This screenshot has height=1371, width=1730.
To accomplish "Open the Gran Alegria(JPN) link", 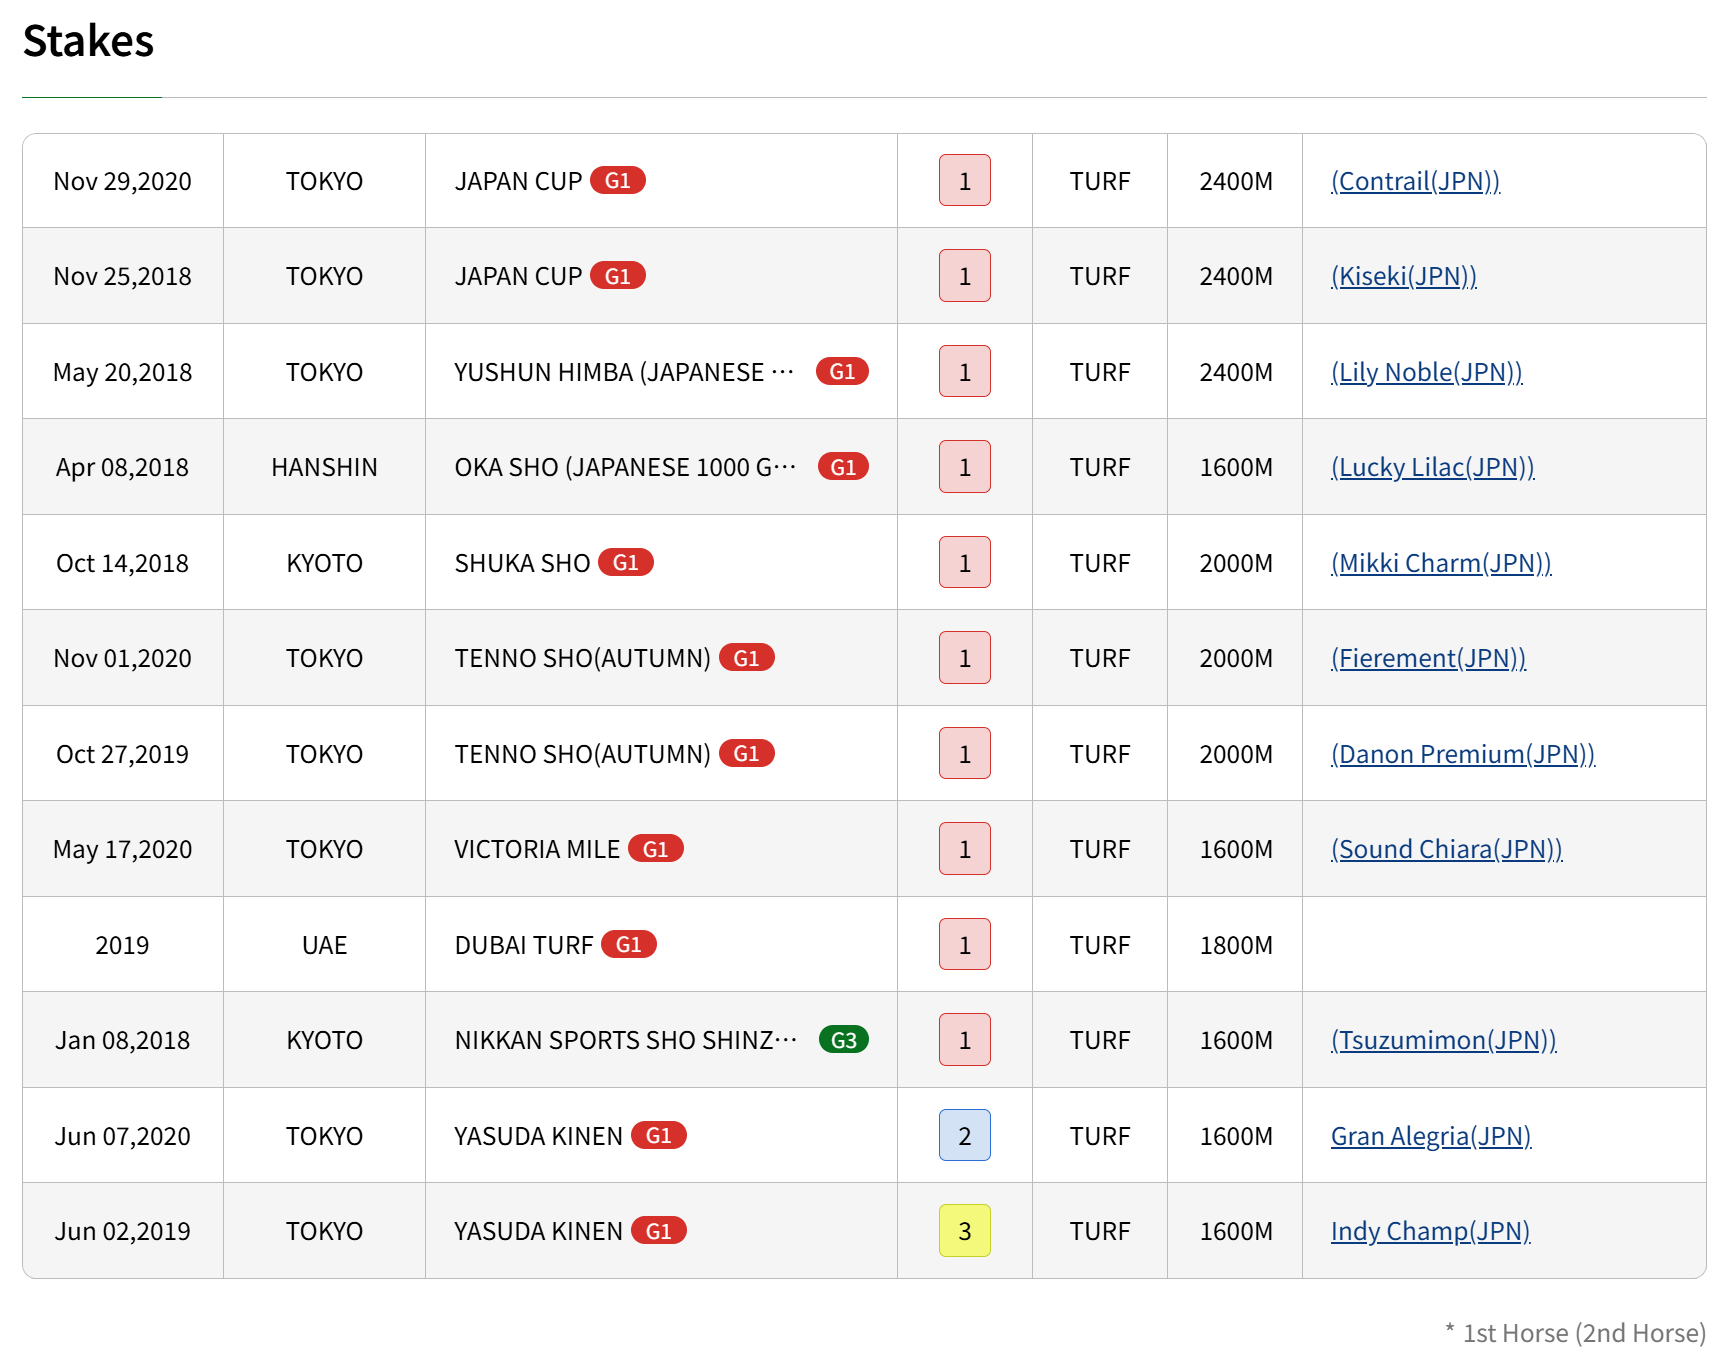I will tap(1431, 1136).
